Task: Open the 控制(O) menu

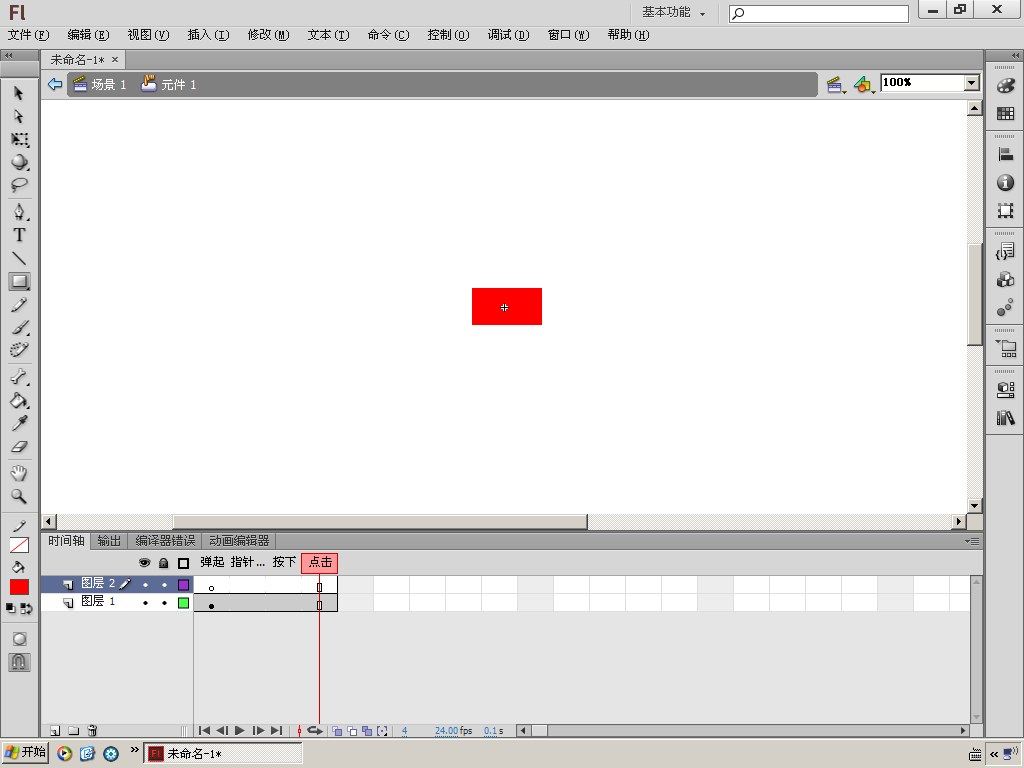Action: click(x=449, y=35)
